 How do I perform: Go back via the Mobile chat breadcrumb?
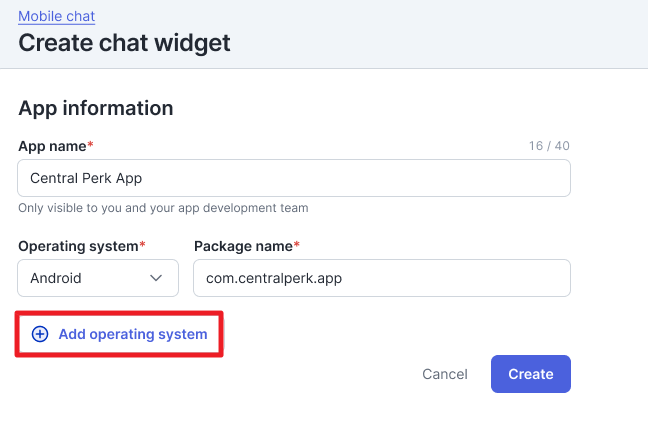(56, 16)
